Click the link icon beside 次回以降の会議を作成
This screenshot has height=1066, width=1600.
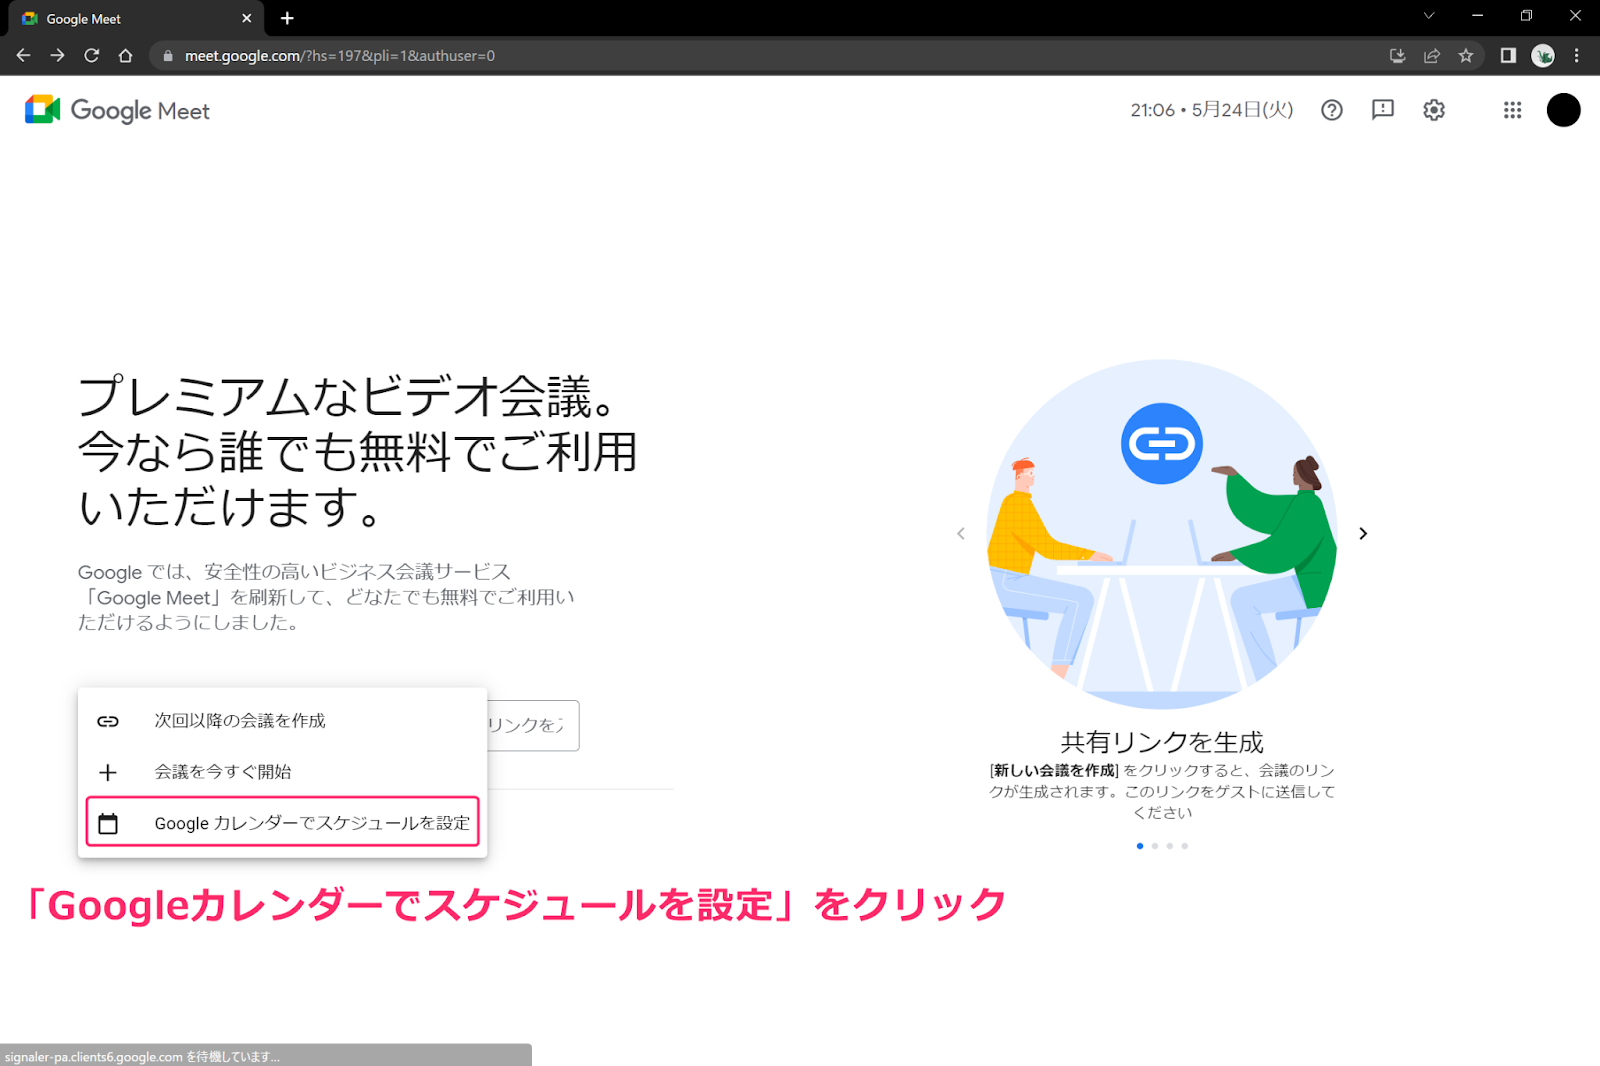coord(108,721)
